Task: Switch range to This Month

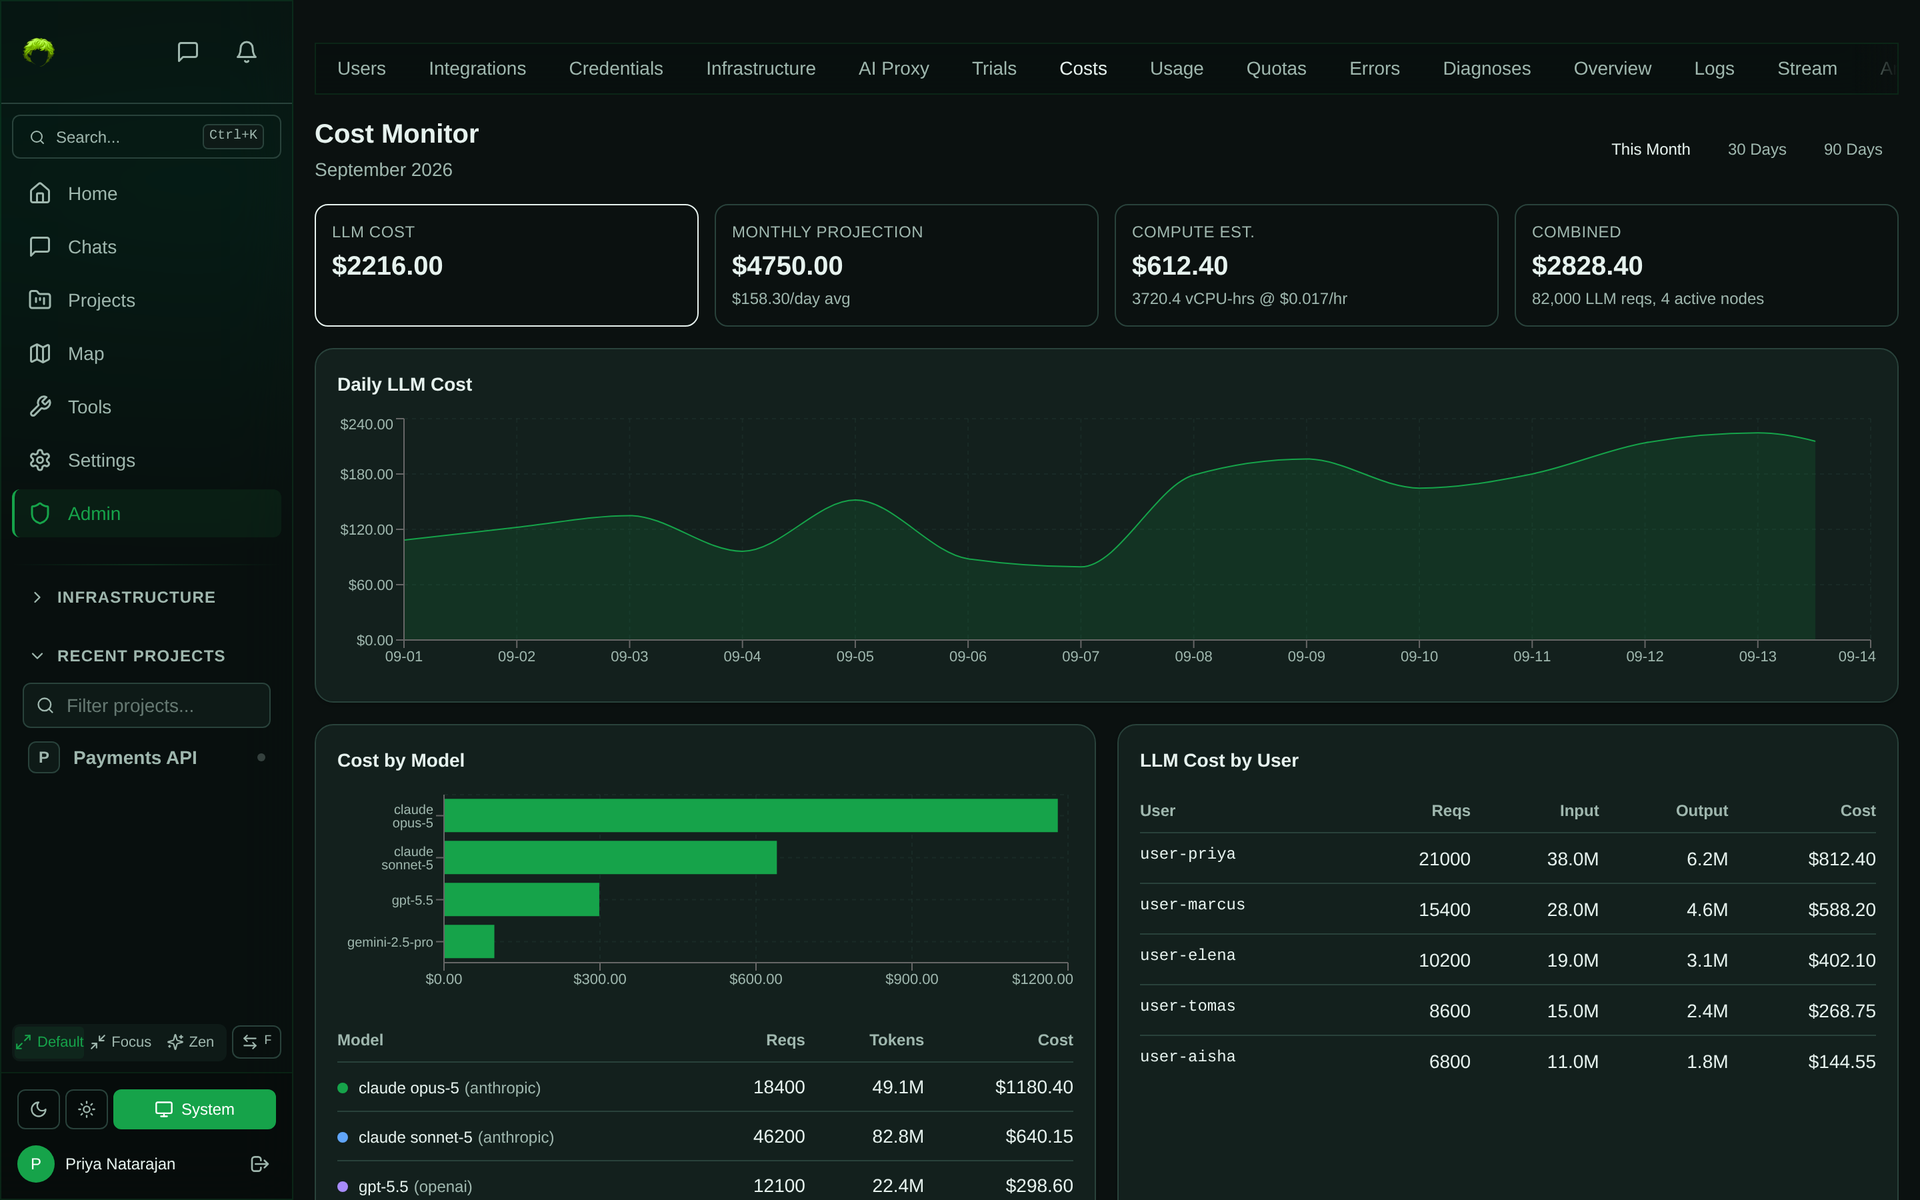Action: click(1650, 149)
